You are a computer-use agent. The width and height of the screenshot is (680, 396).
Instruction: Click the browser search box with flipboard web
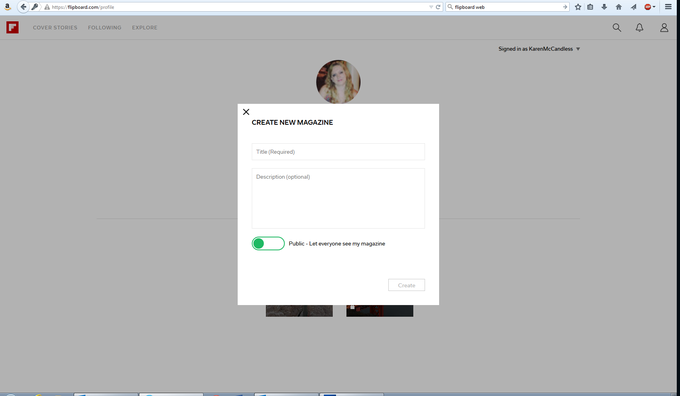point(507,7)
